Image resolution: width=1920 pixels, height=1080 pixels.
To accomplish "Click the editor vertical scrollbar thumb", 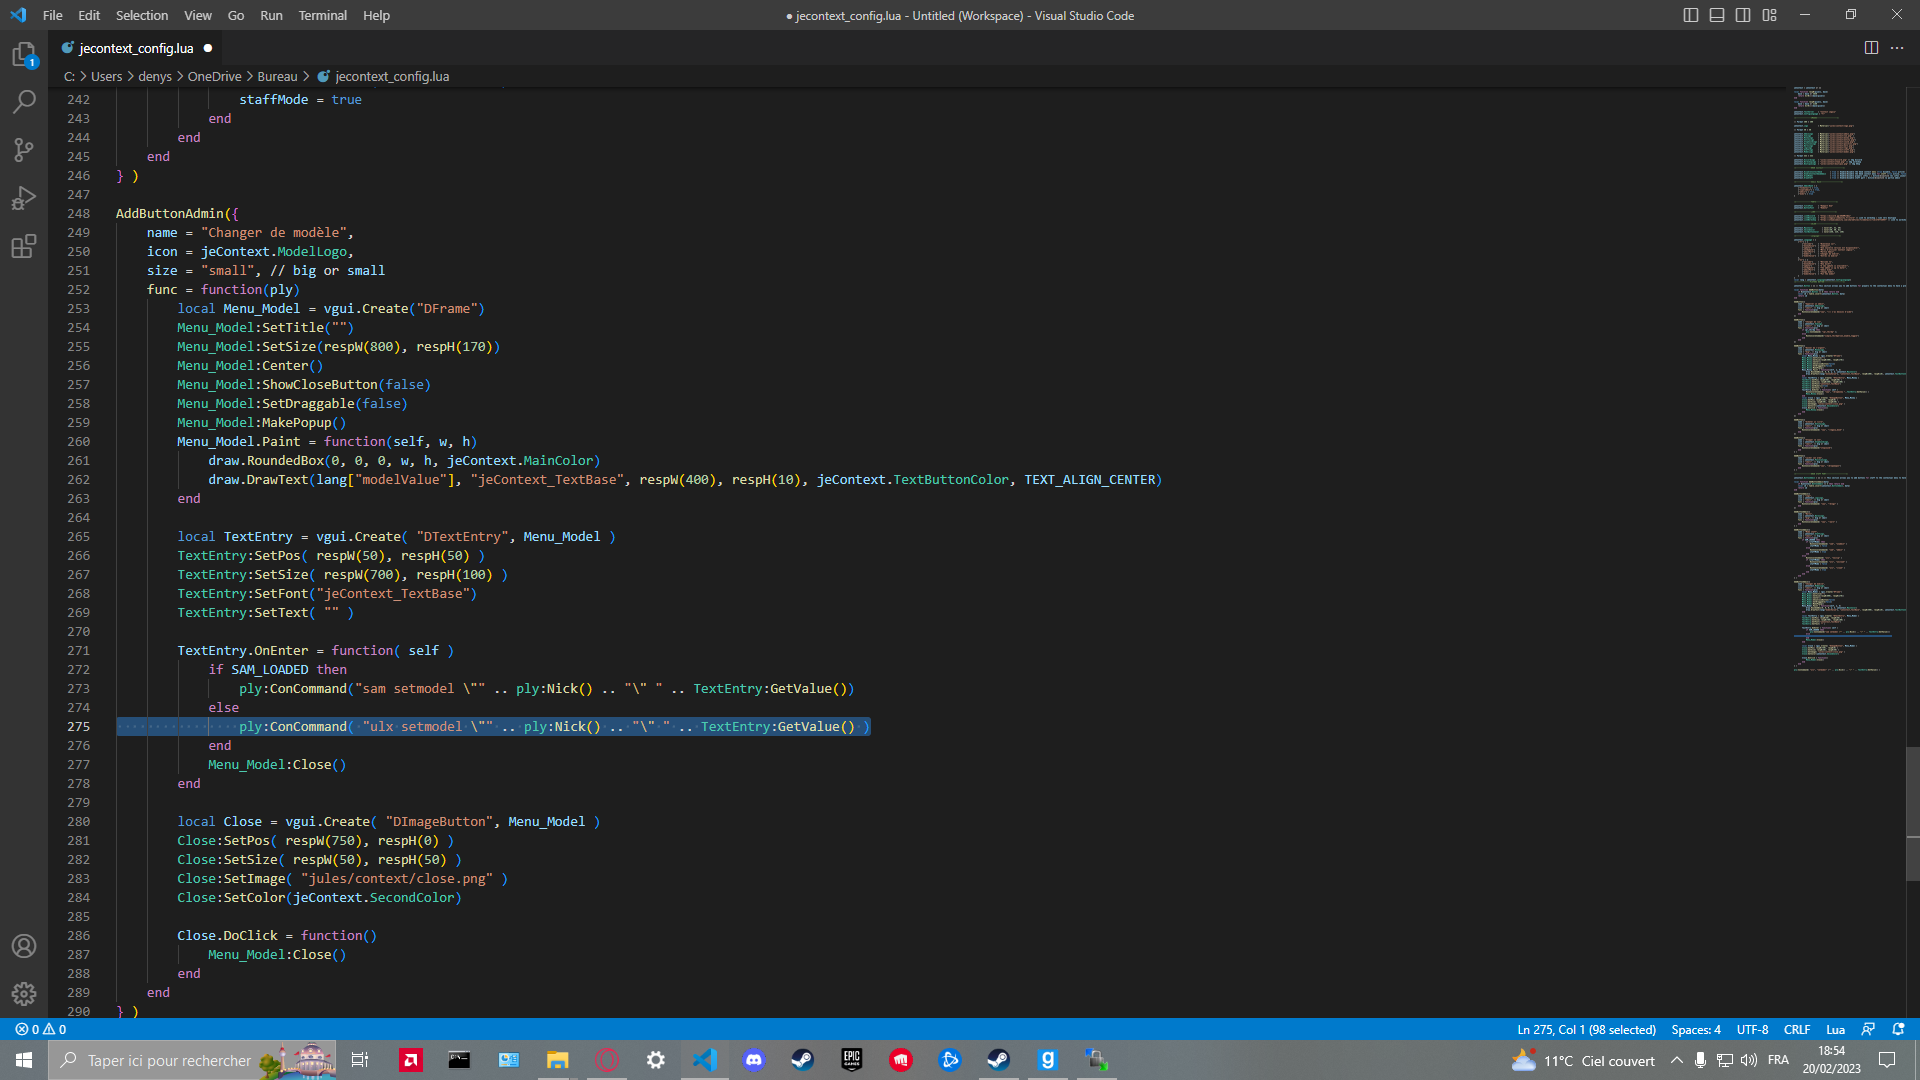I will (x=1912, y=813).
